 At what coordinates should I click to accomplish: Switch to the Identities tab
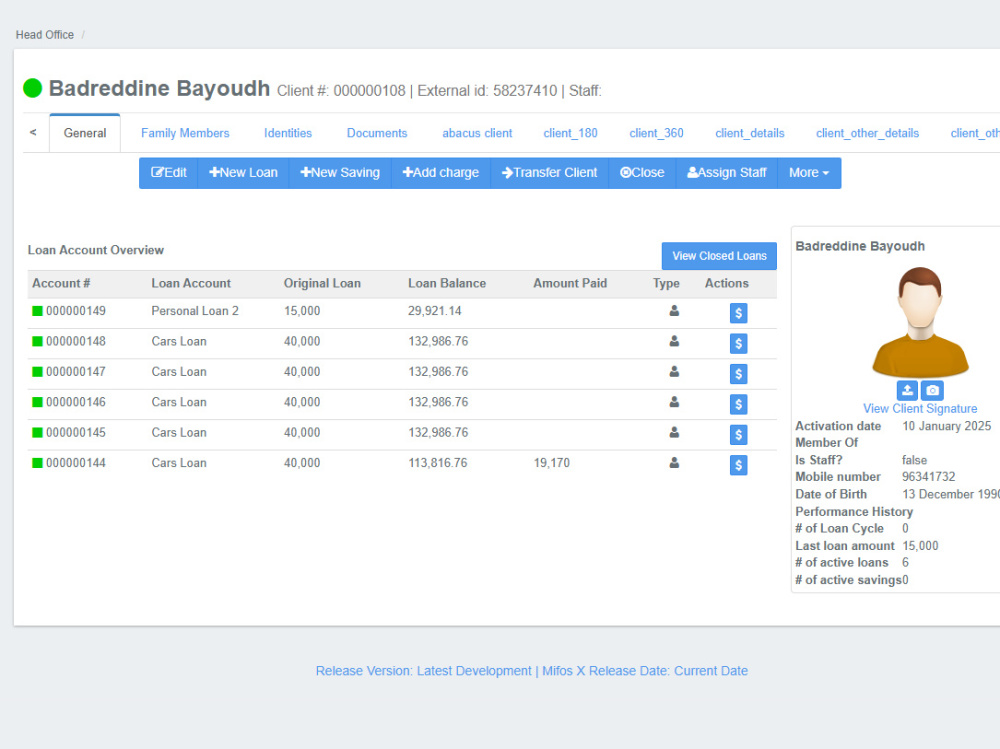[x=288, y=133]
